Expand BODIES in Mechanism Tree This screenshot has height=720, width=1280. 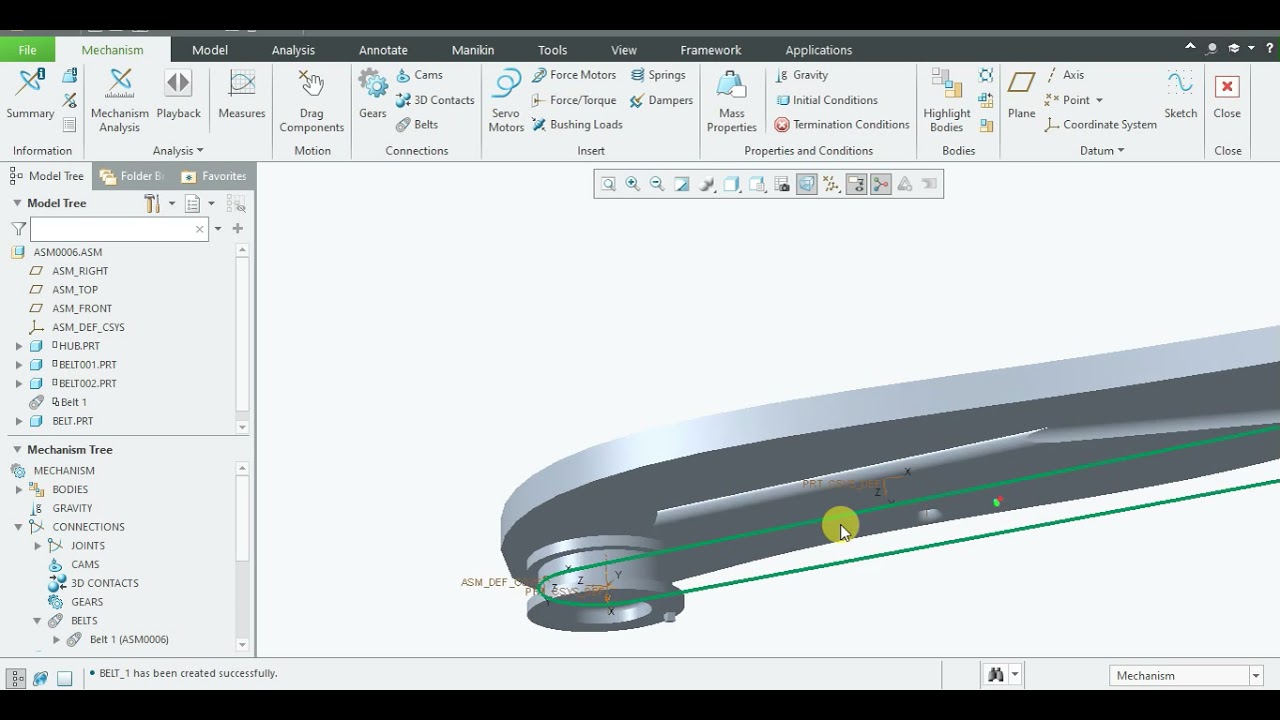(19, 490)
